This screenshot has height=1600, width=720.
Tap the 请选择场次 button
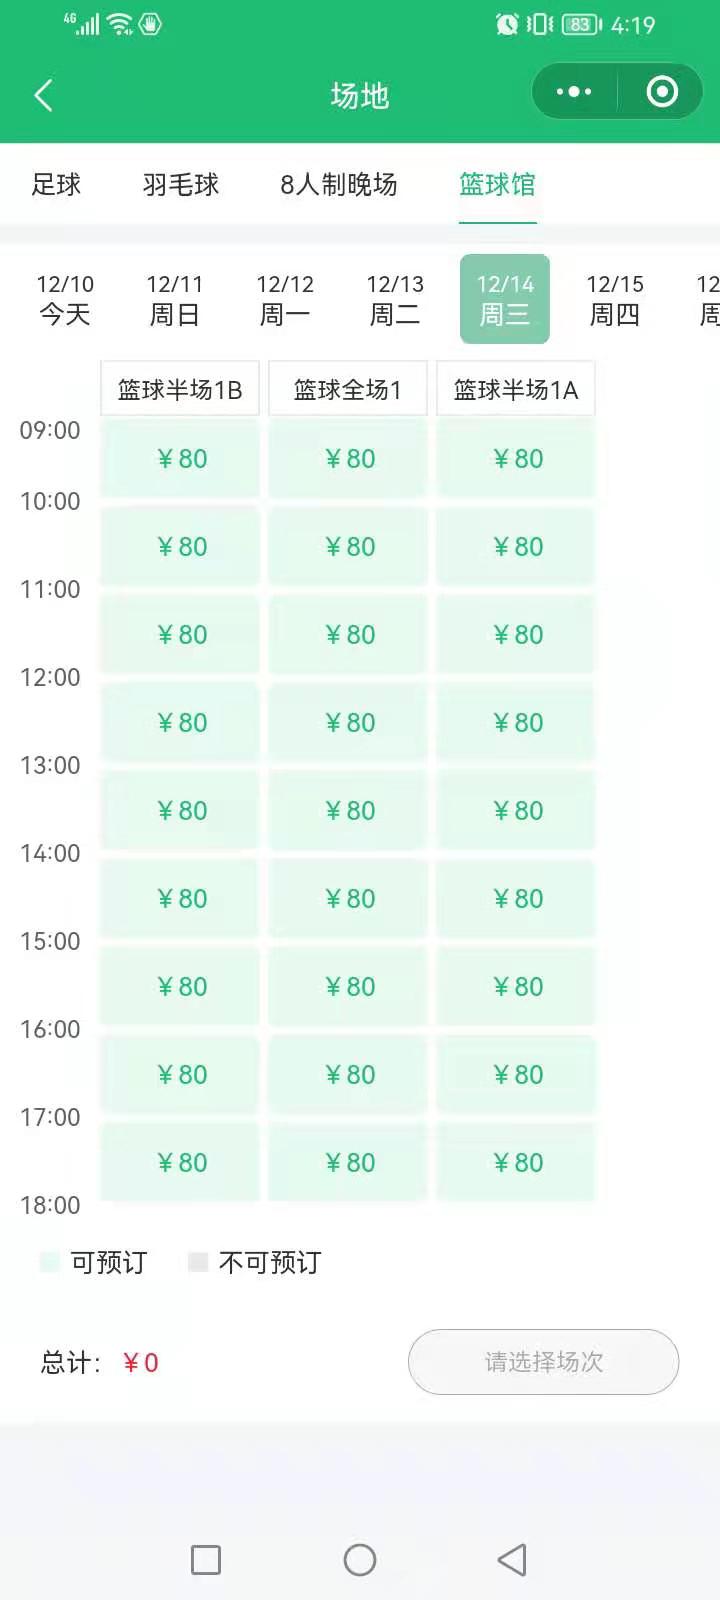543,1362
